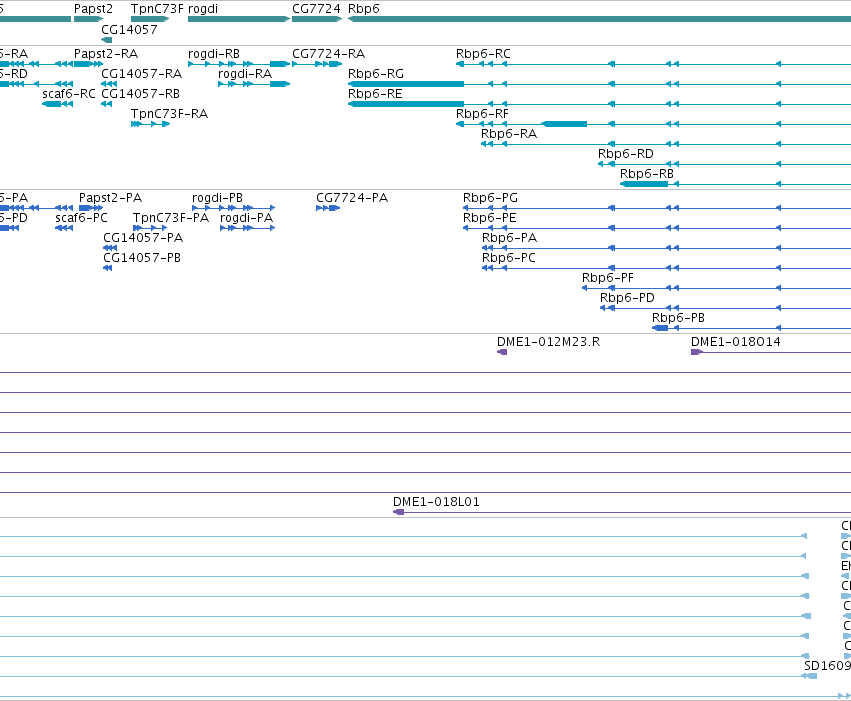Click transcript CG14057-RB label
The height and width of the screenshot is (701, 851).
(141, 94)
